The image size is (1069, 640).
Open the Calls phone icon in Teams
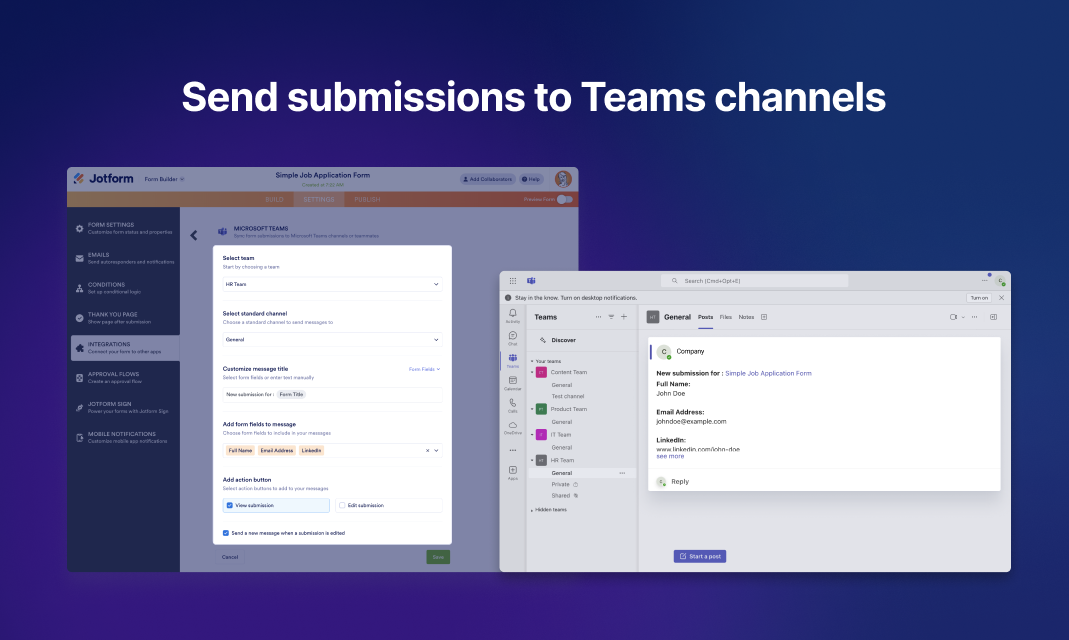click(x=513, y=405)
